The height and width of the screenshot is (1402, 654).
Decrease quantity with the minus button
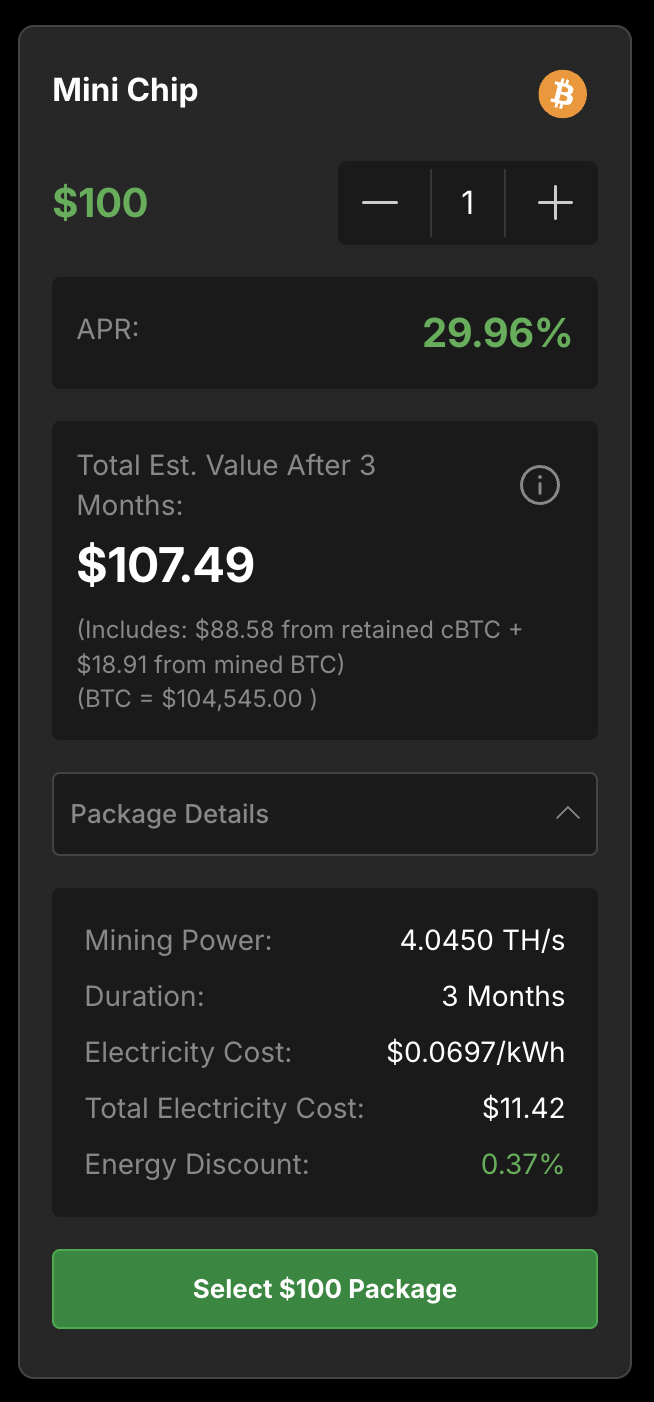pos(380,203)
